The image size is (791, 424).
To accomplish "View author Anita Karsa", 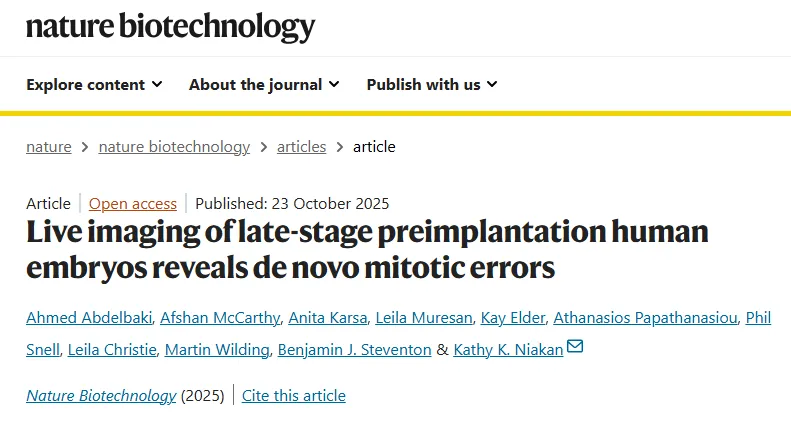I will click(x=325, y=318).
